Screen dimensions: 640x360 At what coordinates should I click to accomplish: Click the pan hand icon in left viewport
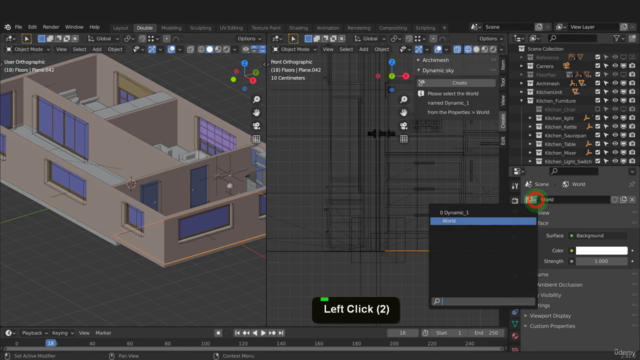click(x=256, y=113)
